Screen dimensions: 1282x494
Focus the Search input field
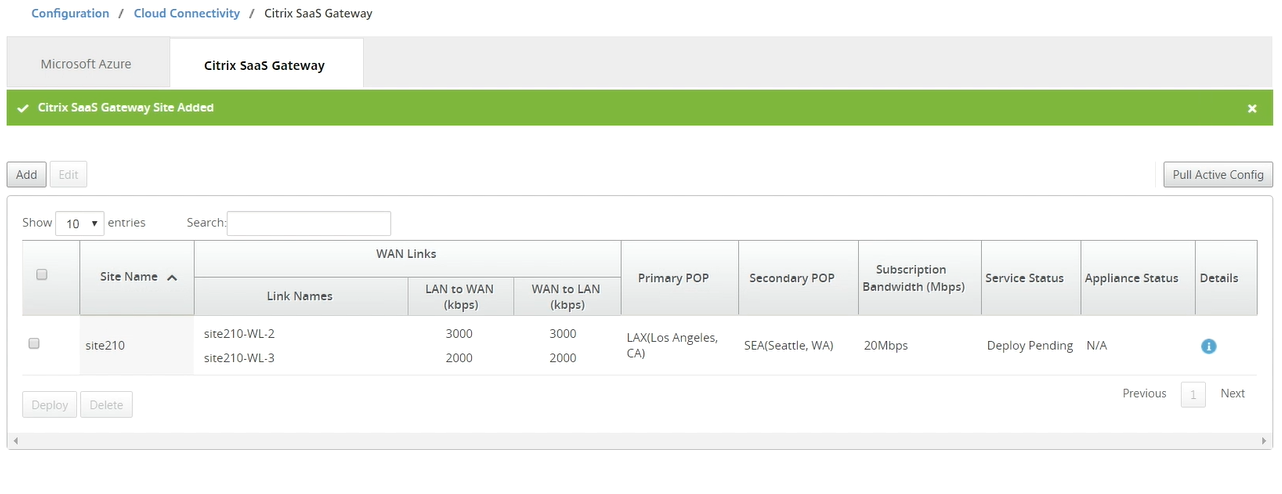[309, 223]
